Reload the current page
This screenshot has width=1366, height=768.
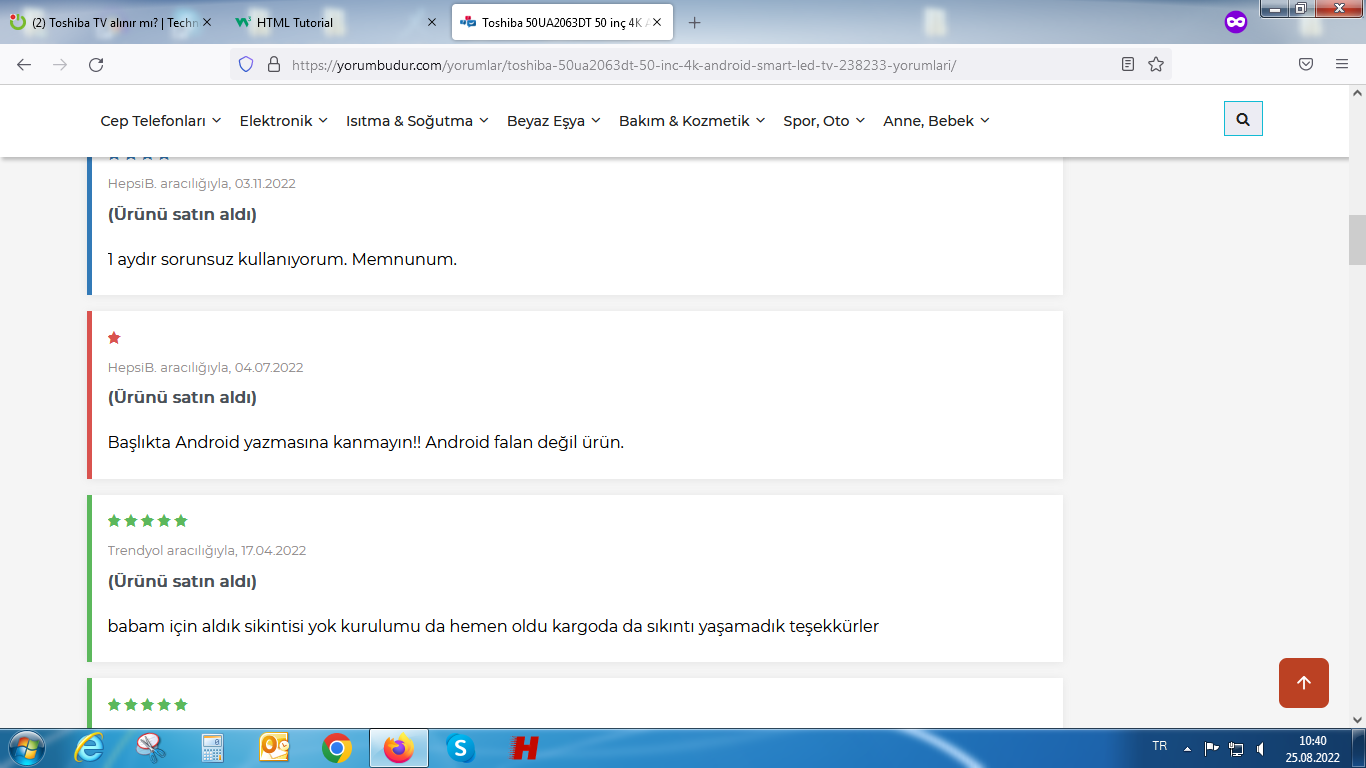click(x=96, y=64)
